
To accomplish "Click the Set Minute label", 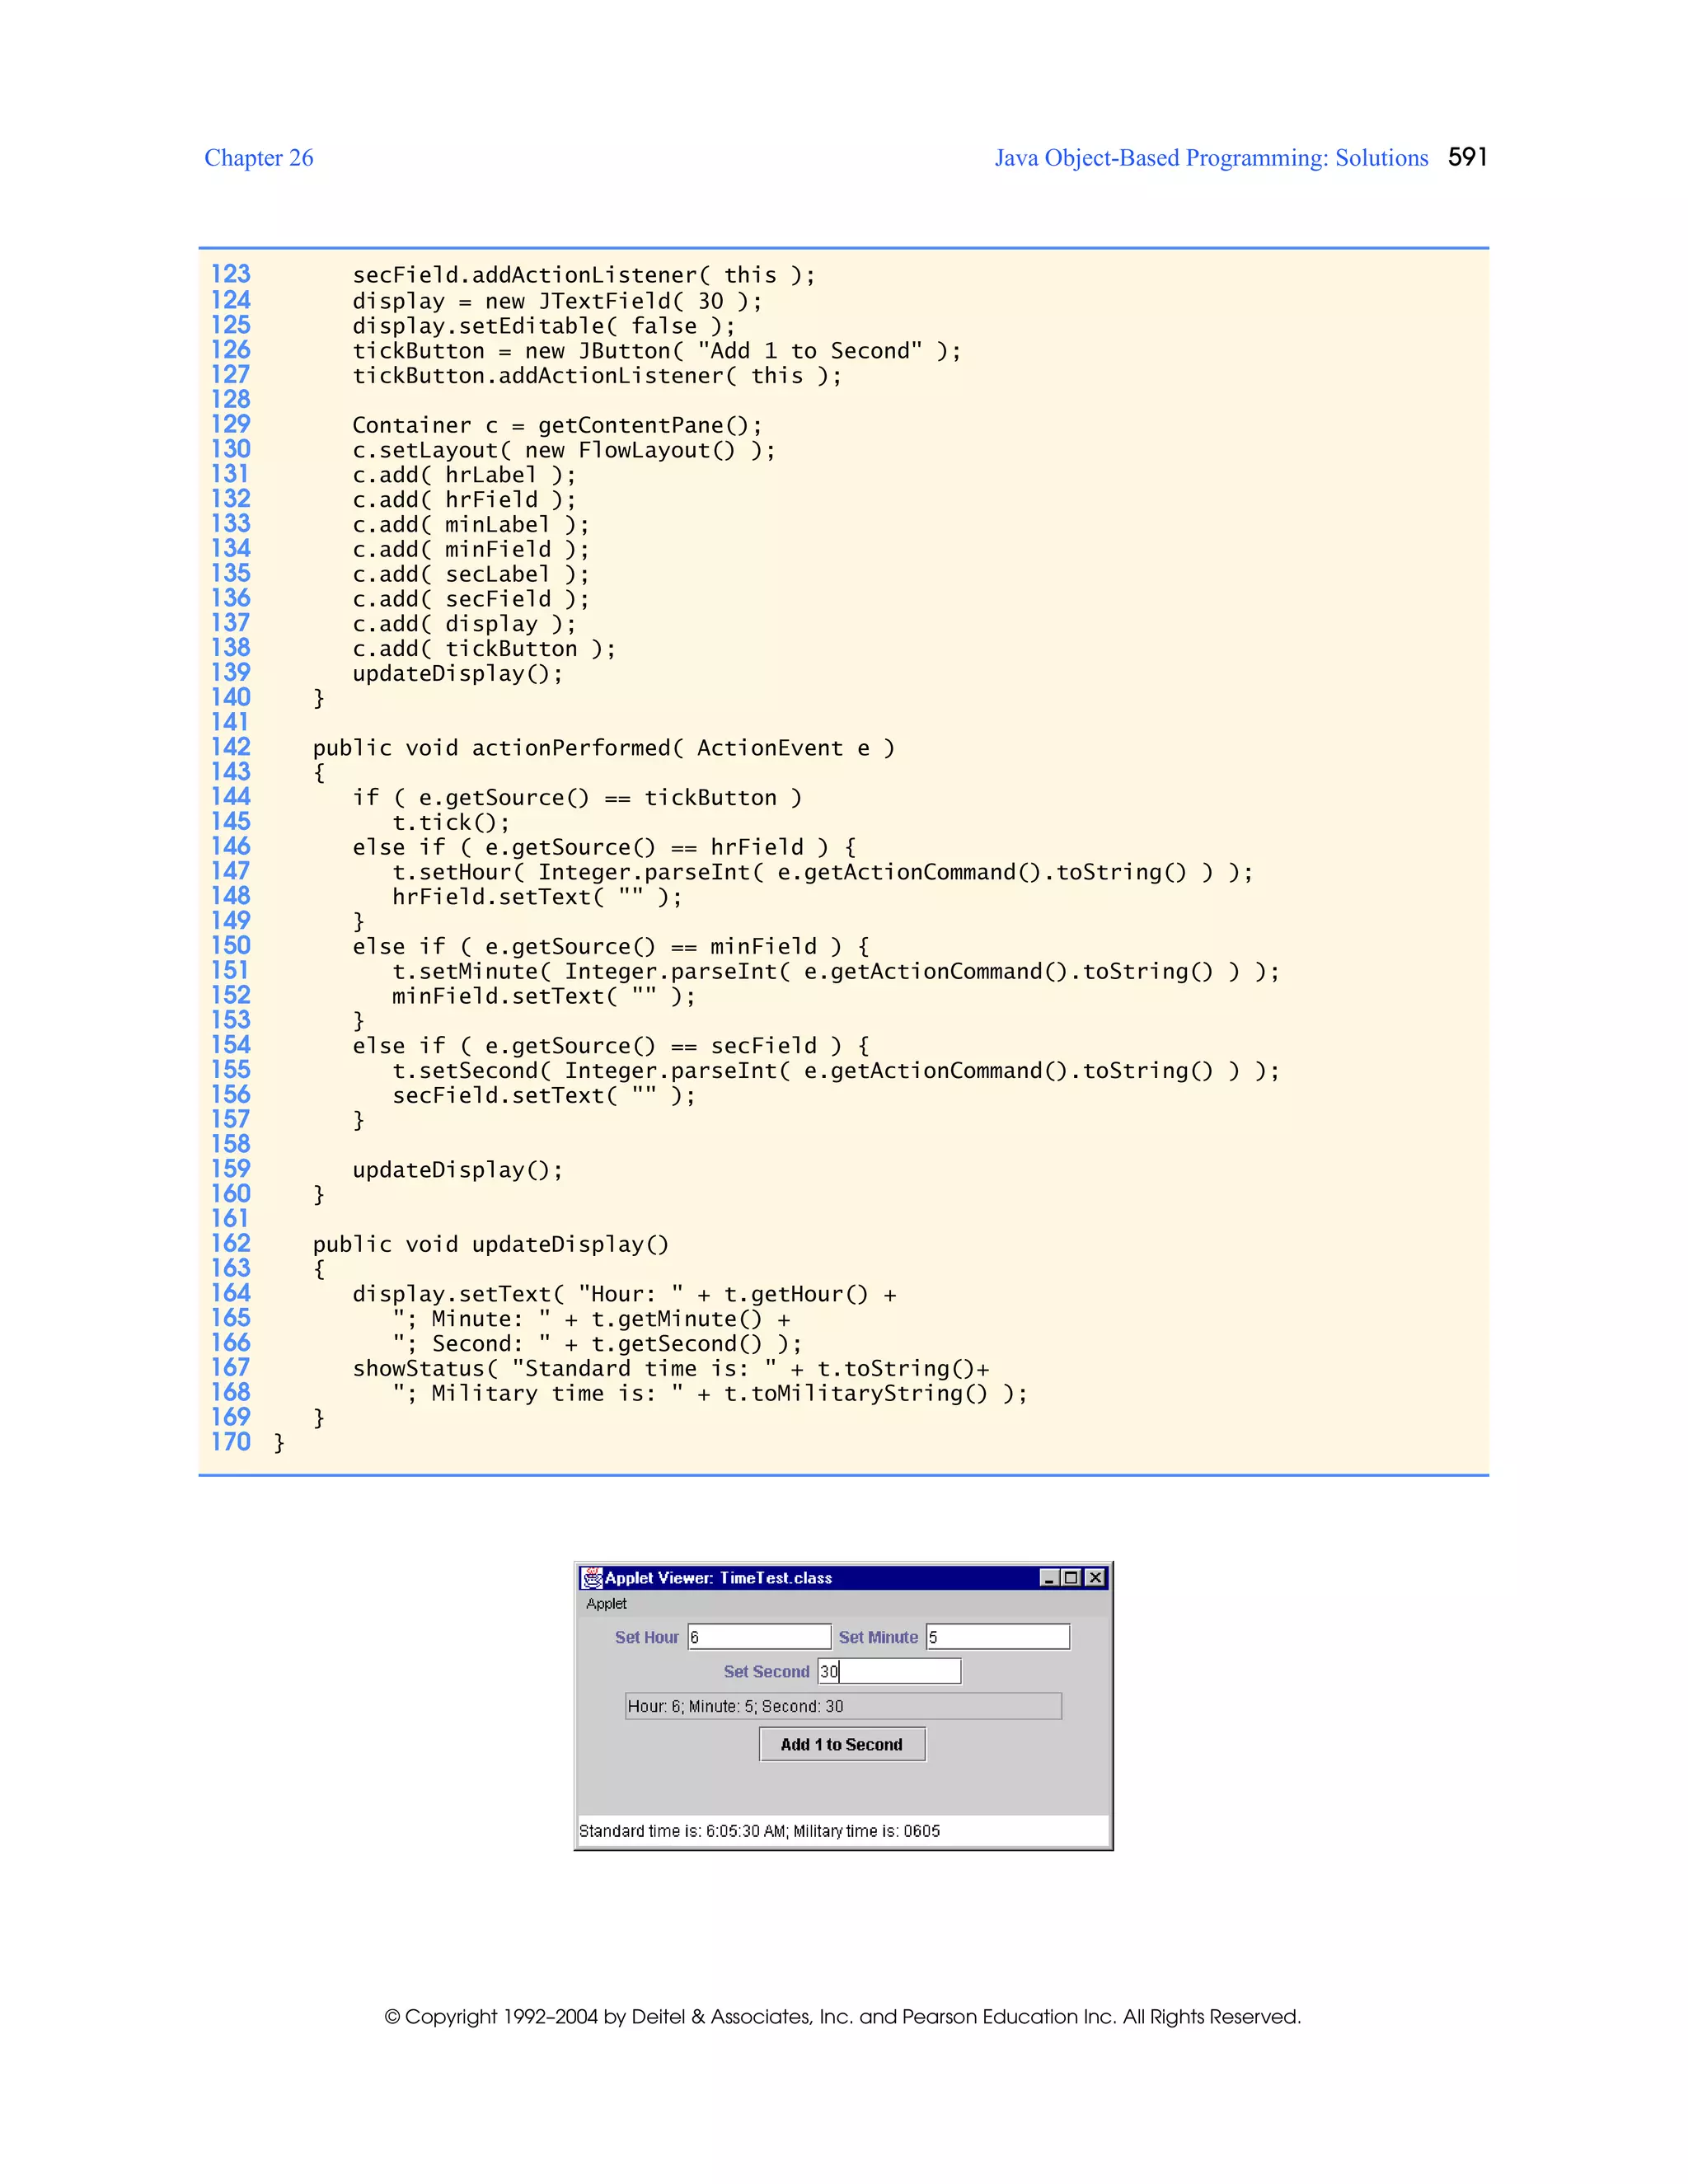I will pos(878,1637).
